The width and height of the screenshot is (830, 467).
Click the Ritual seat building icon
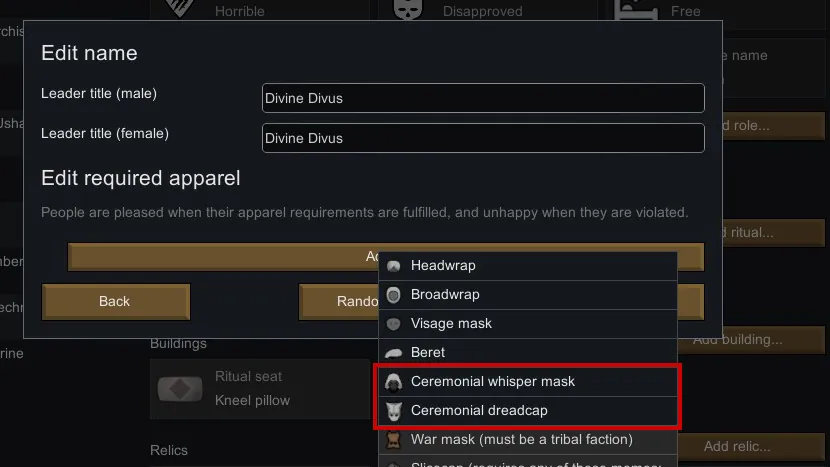[x=179, y=389]
